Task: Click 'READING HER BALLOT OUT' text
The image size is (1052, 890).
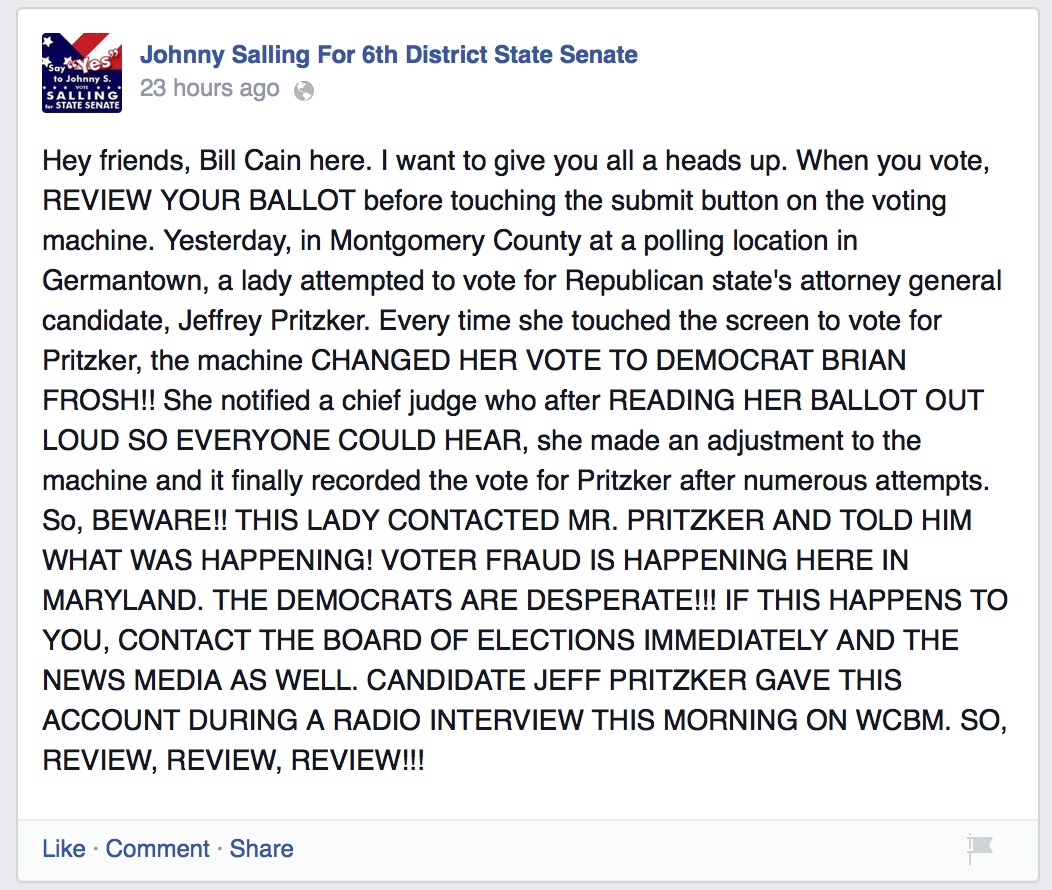Action: click(x=796, y=400)
